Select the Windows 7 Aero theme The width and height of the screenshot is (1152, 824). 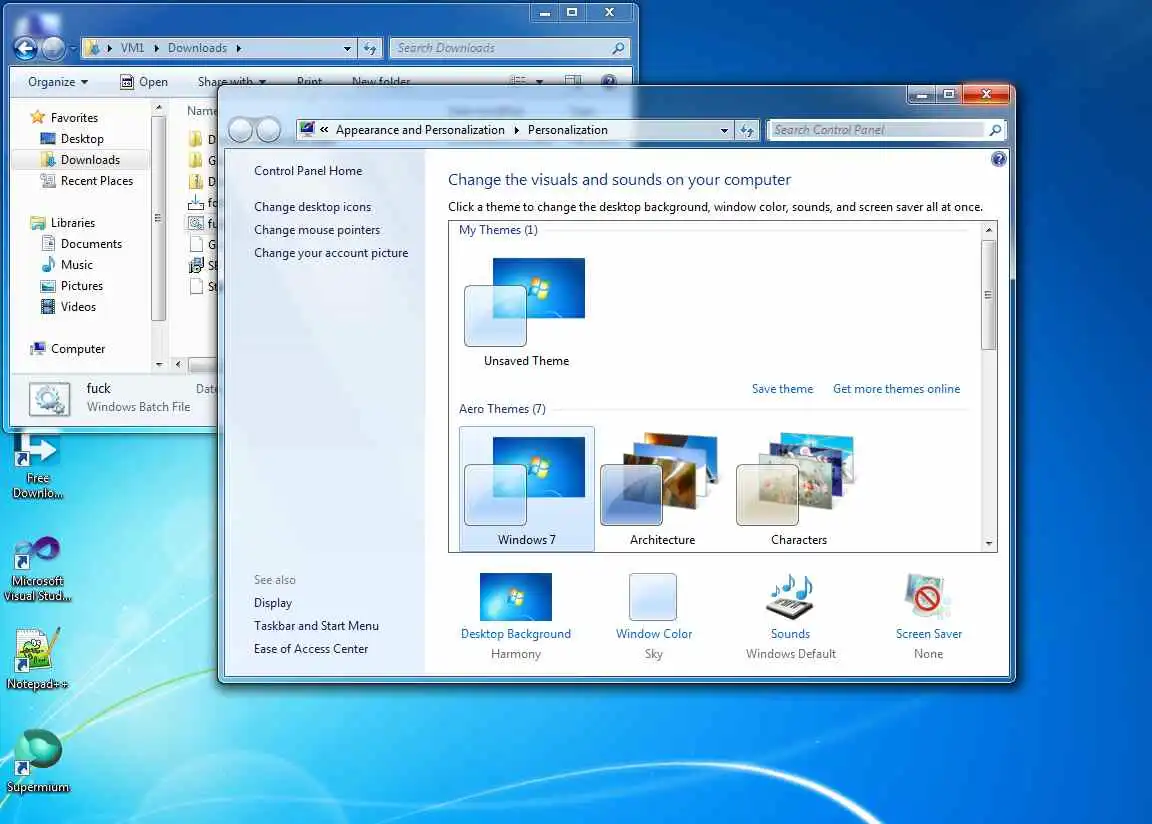526,489
